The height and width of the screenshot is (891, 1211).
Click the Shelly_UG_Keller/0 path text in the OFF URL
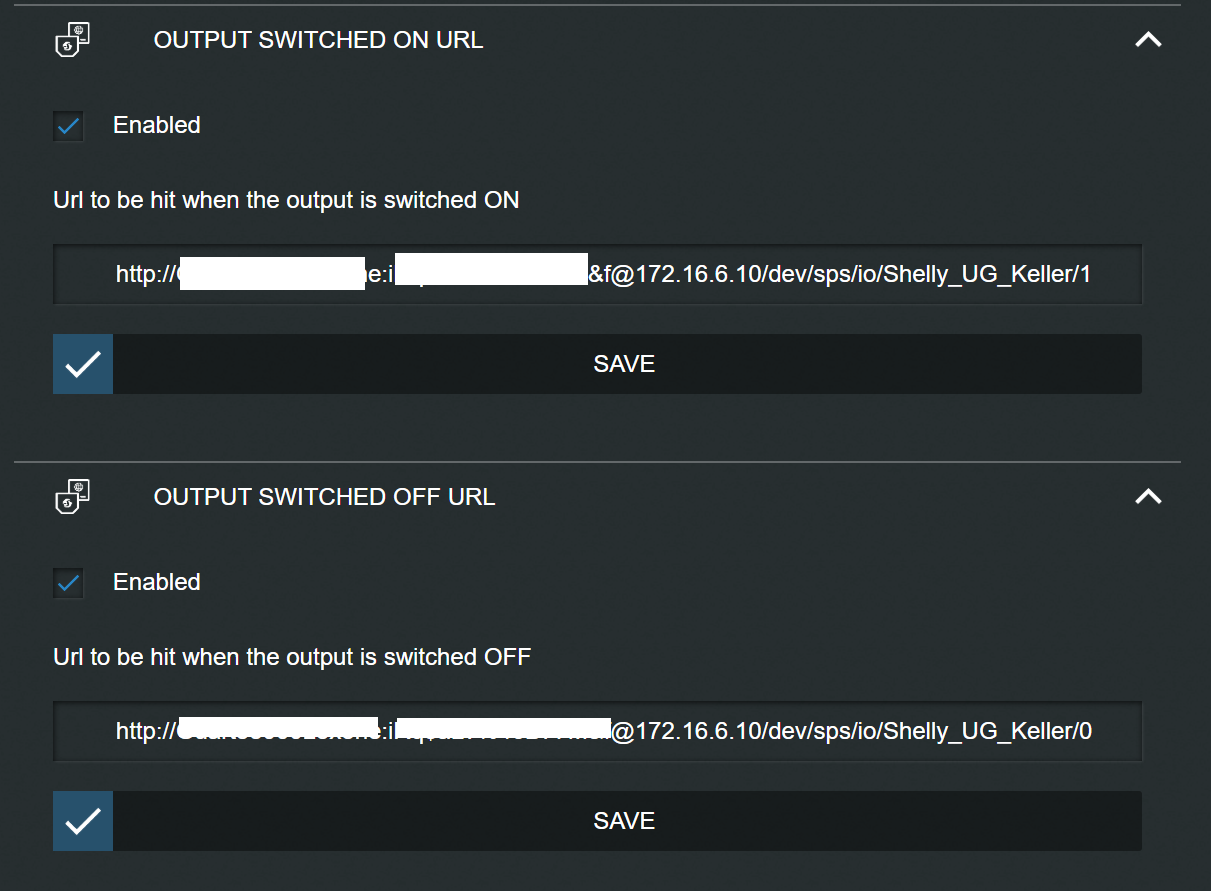[986, 731]
